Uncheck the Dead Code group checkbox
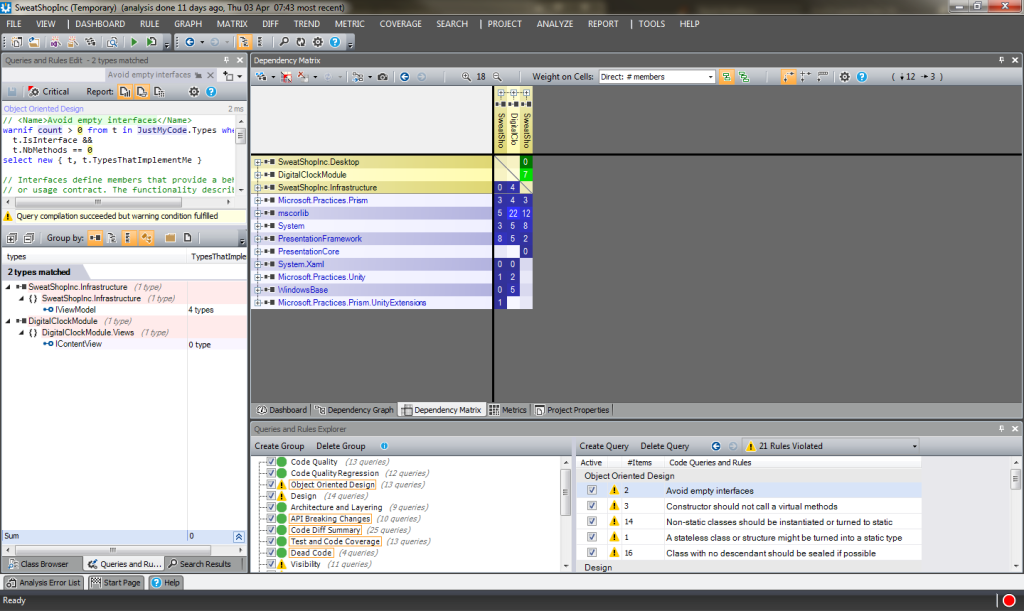Viewport: 1024px width, 611px height. pos(270,553)
